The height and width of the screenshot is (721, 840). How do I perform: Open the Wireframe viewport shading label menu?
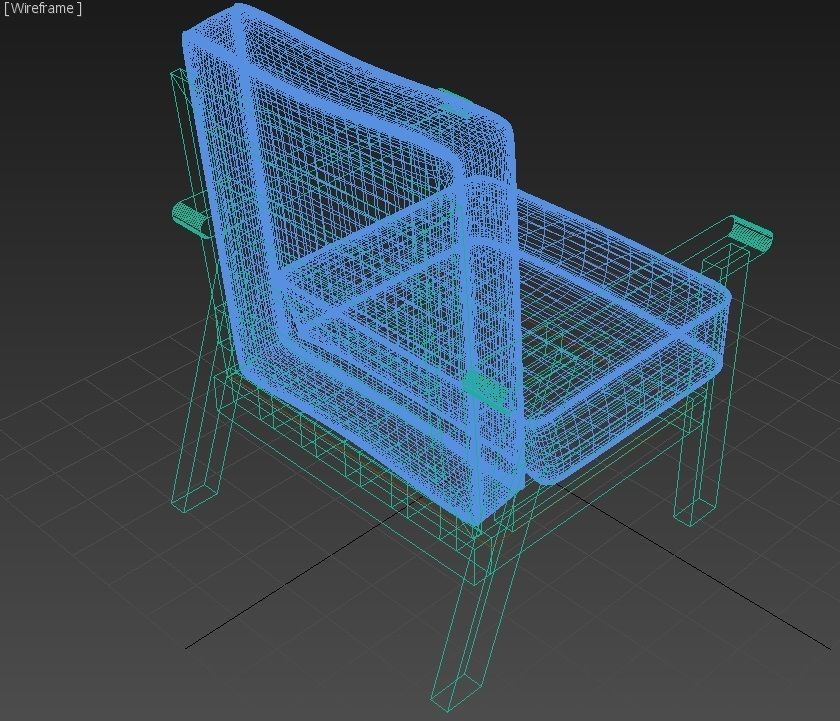tap(43, 9)
